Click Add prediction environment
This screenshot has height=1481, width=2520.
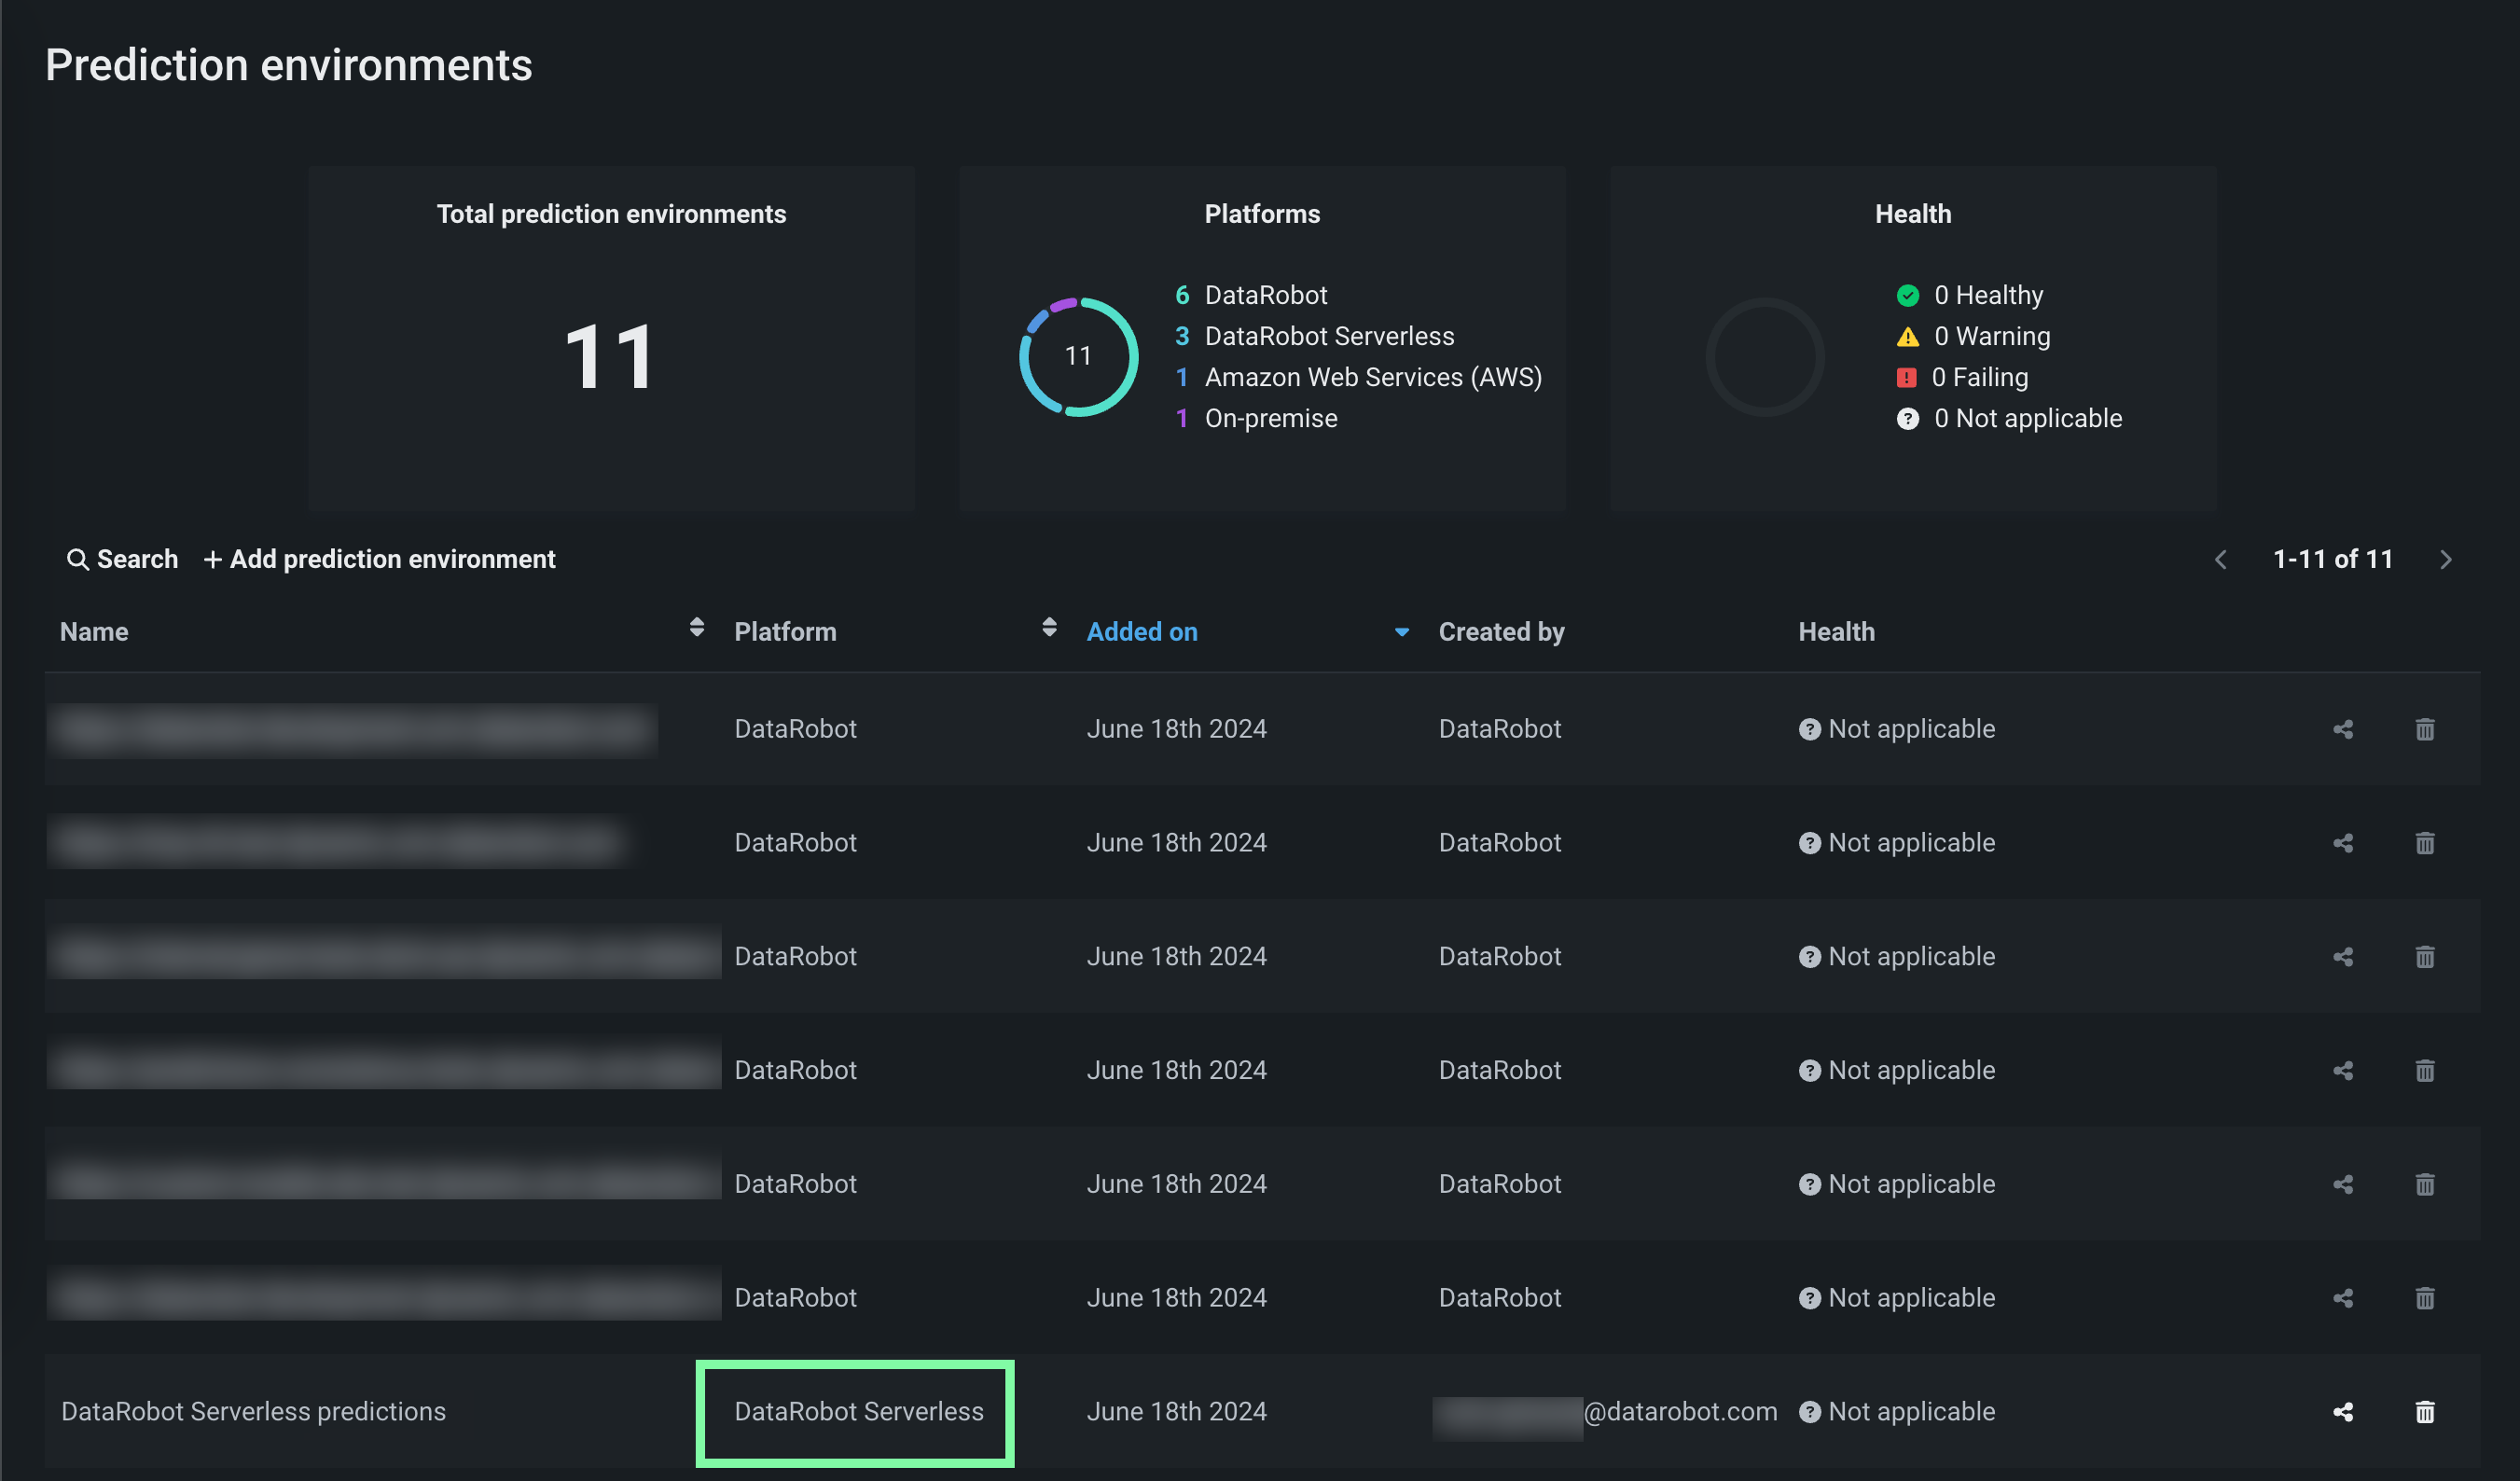point(380,559)
